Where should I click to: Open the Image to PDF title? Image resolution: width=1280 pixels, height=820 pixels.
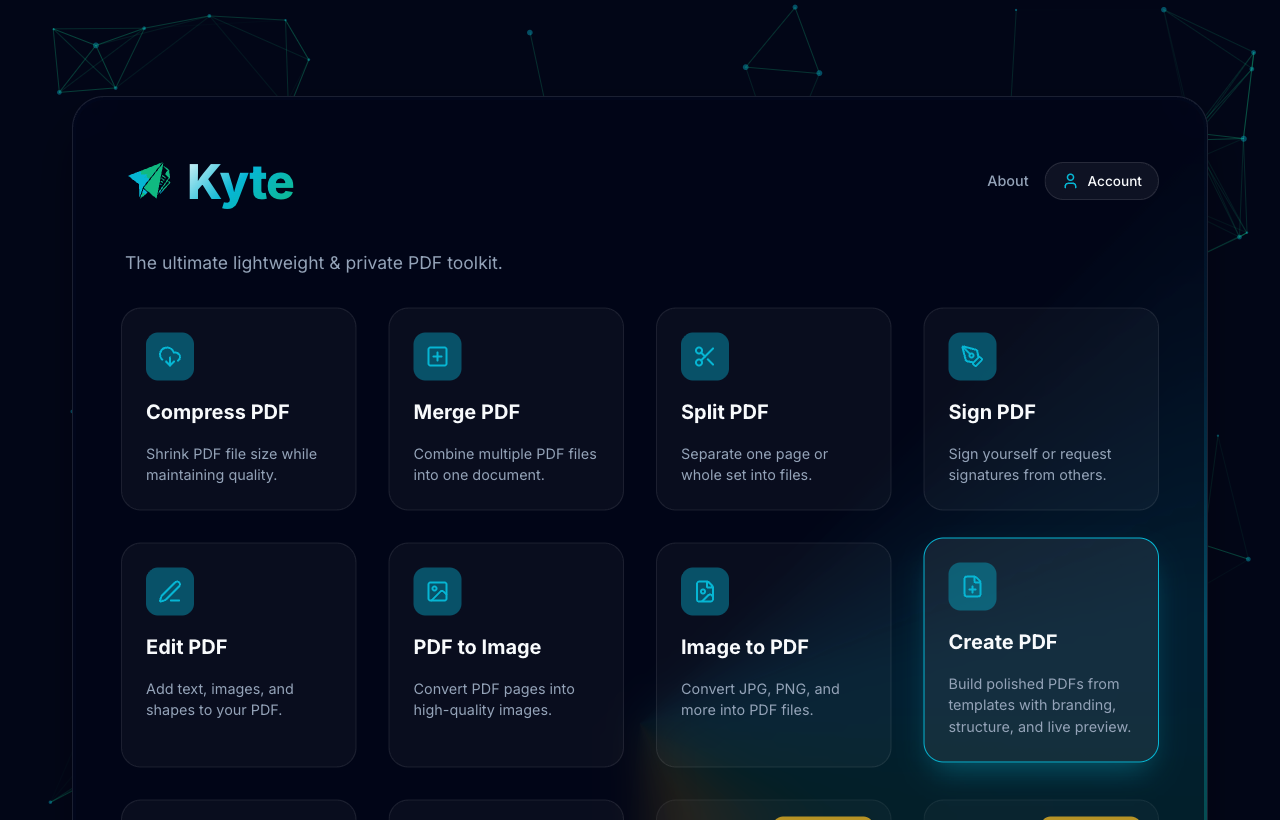(745, 647)
